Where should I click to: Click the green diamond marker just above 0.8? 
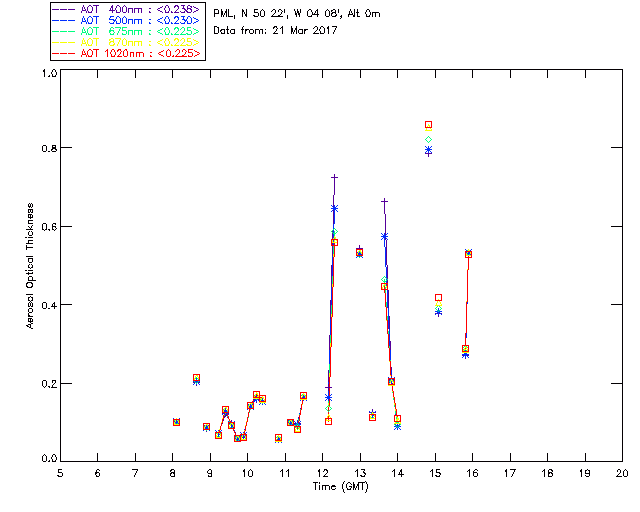point(428,140)
